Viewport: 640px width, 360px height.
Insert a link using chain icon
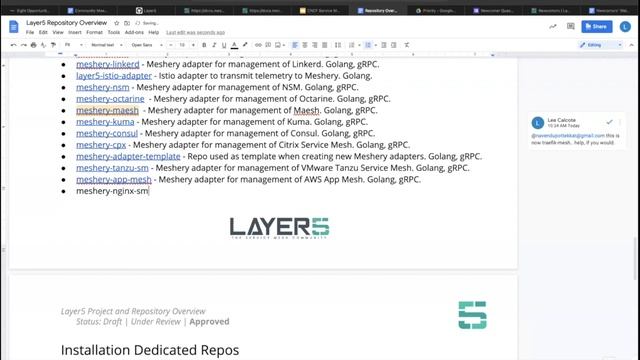(x=258, y=45)
